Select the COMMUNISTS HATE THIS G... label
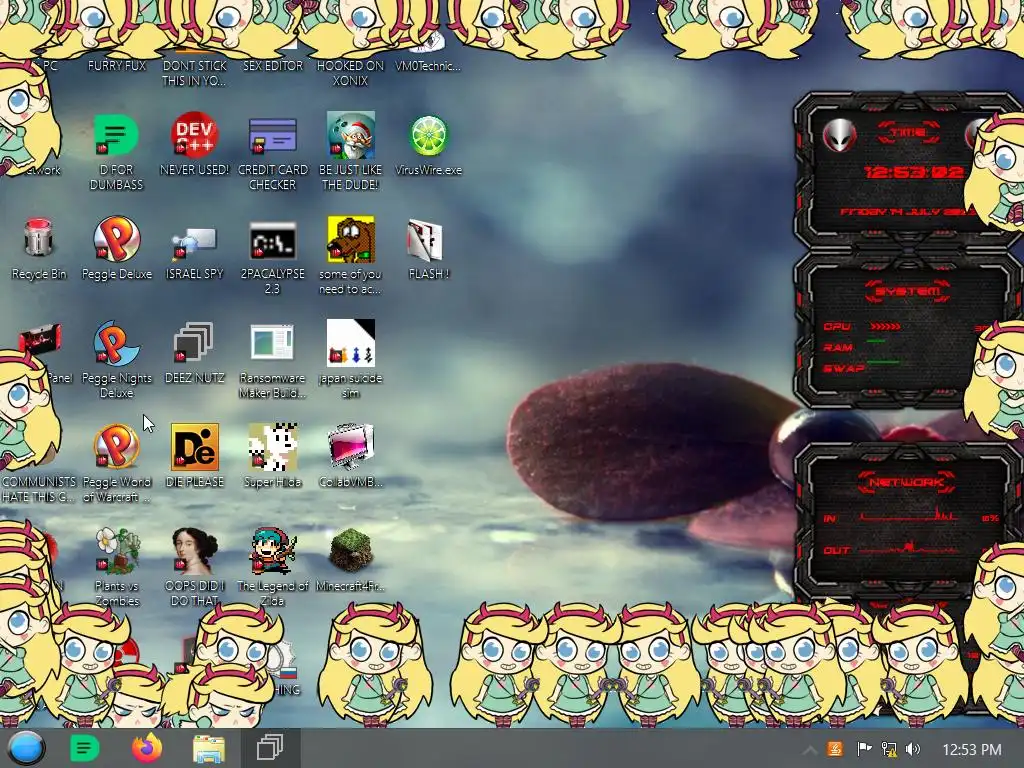 click(x=39, y=489)
